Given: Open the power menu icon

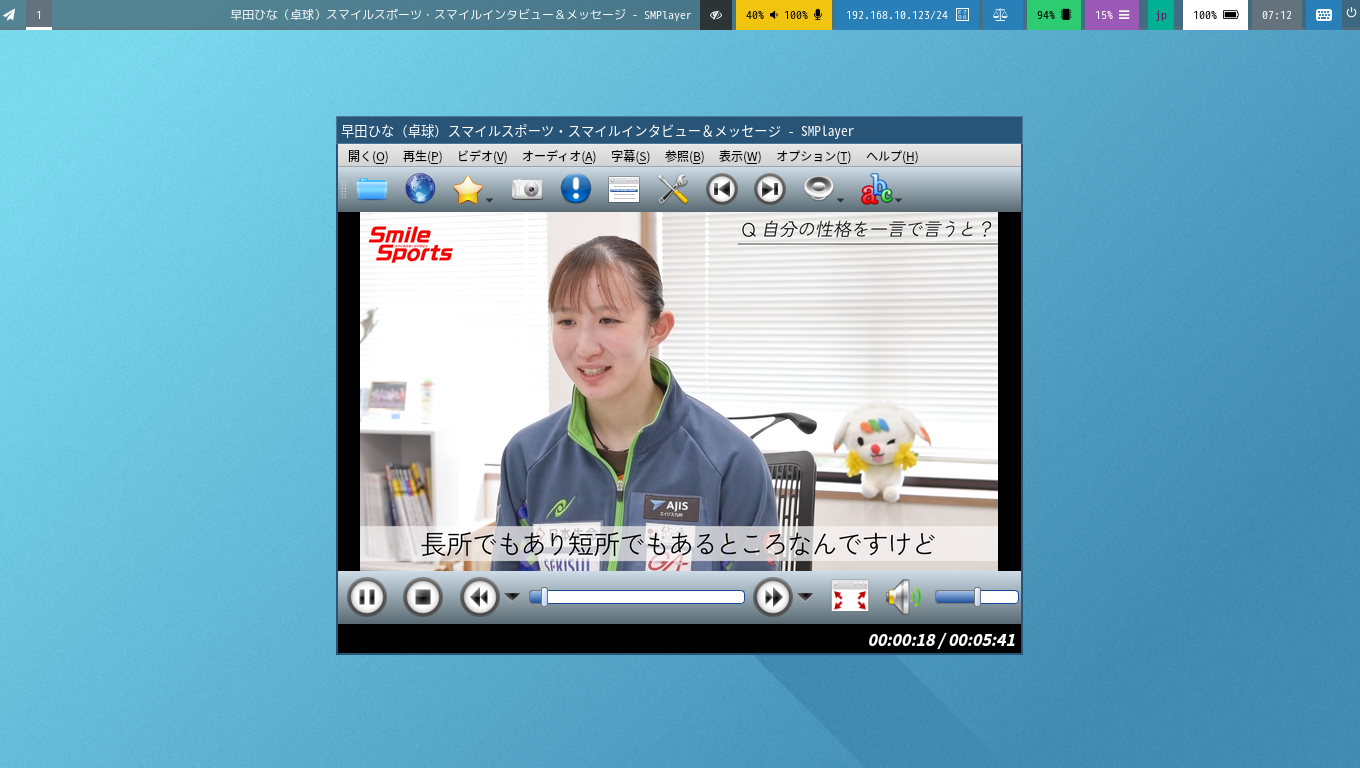Looking at the screenshot, I should pos(1351,13).
